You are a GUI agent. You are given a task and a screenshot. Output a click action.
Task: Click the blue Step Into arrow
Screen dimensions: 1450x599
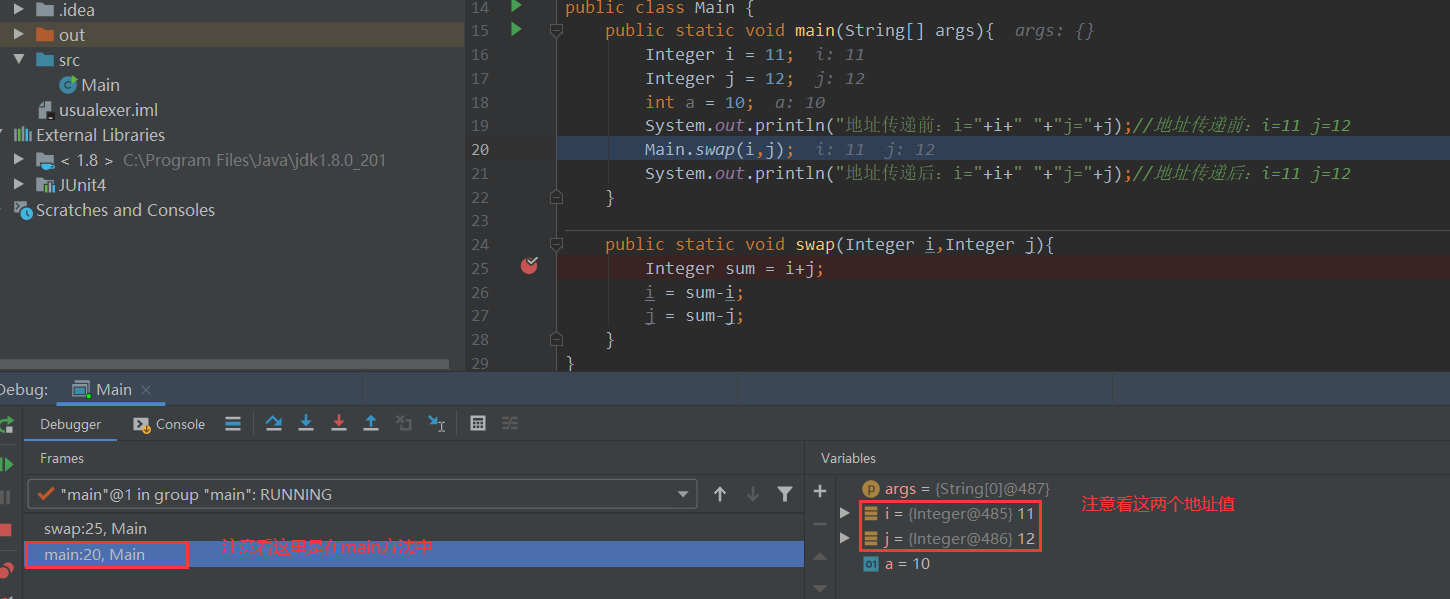[306, 424]
